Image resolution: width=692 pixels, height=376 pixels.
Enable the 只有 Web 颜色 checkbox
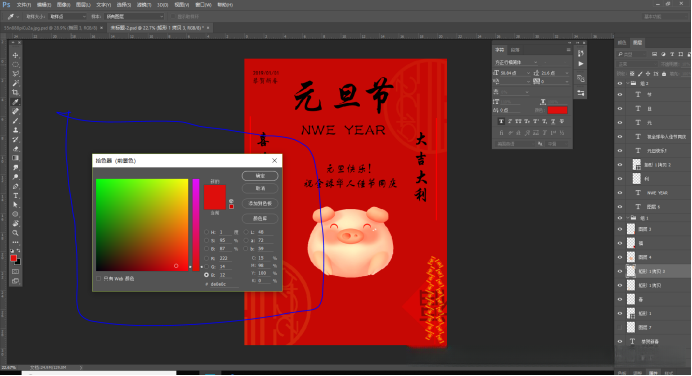point(98,278)
